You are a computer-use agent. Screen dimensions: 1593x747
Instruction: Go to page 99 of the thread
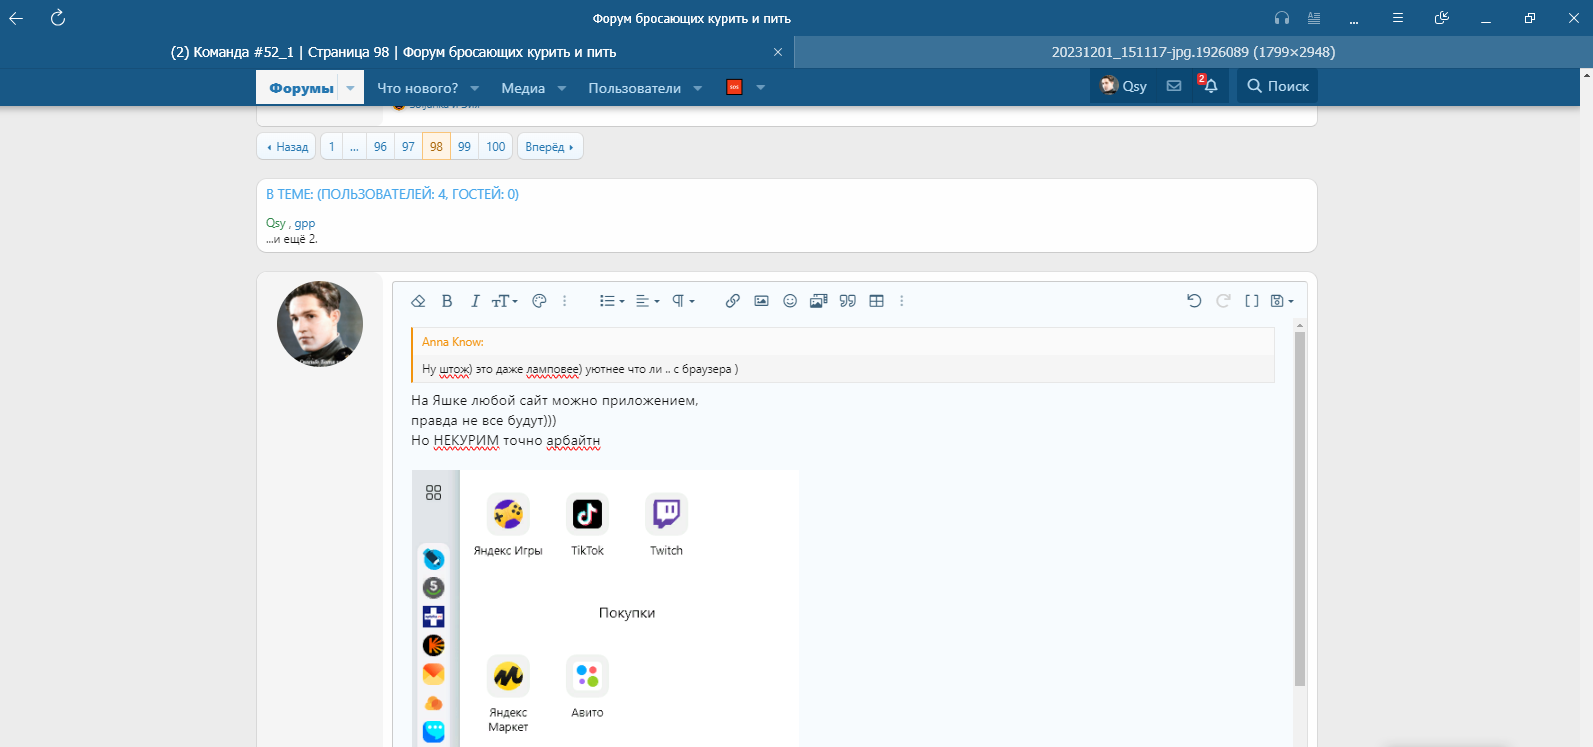(x=464, y=146)
